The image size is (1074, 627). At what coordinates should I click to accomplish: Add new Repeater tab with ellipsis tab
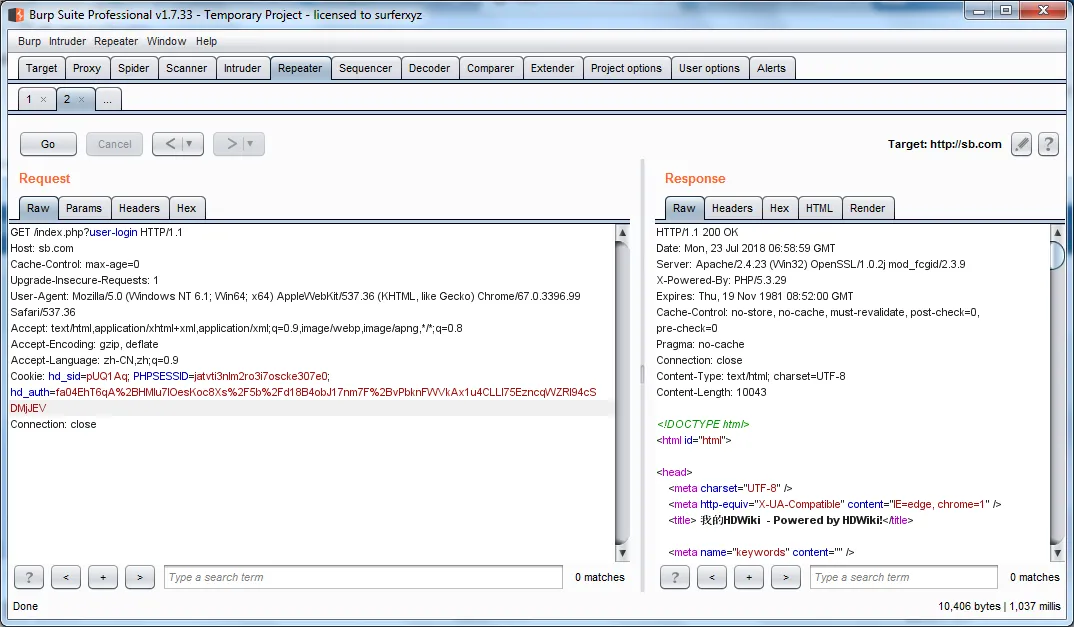(108, 100)
